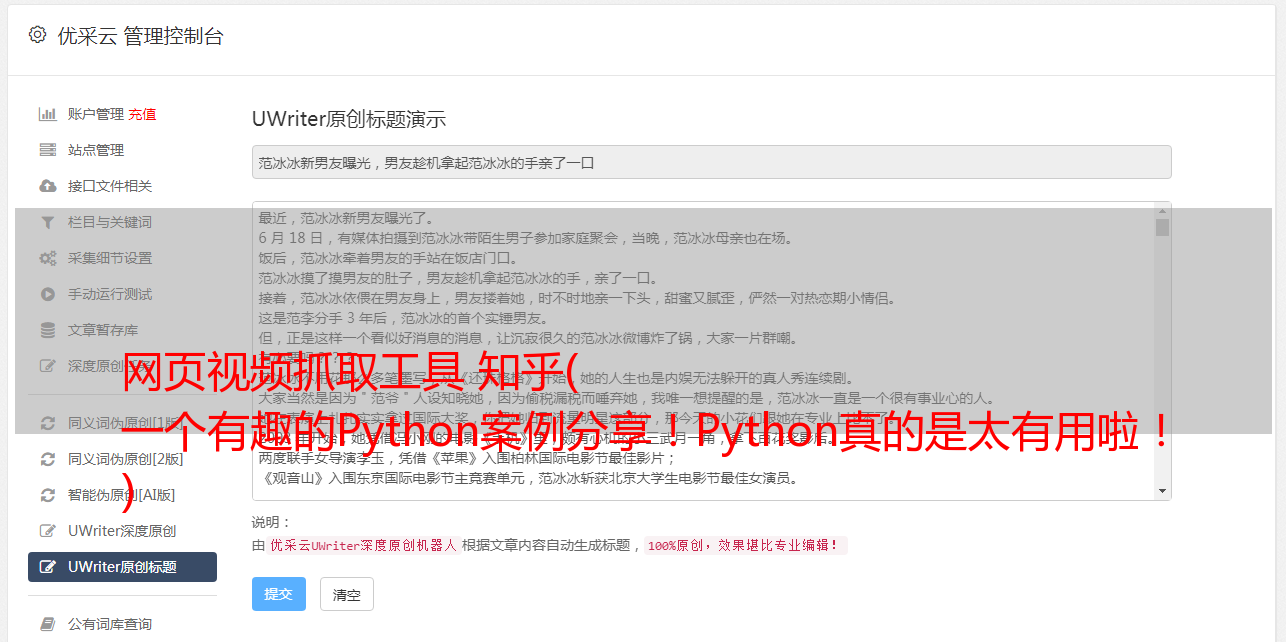Open 公有词库查询 in the sidebar
This screenshot has height=642, width=1286.
[x=110, y=624]
